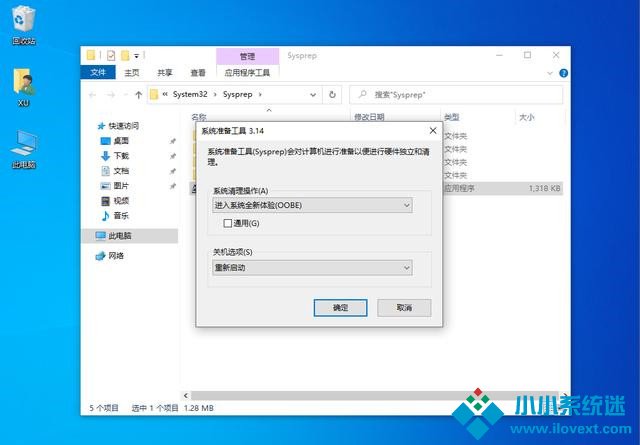Click the back navigation arrow
Image resolution: width=640 pixels, height=445 pixels.
click(x=93, y=95)
